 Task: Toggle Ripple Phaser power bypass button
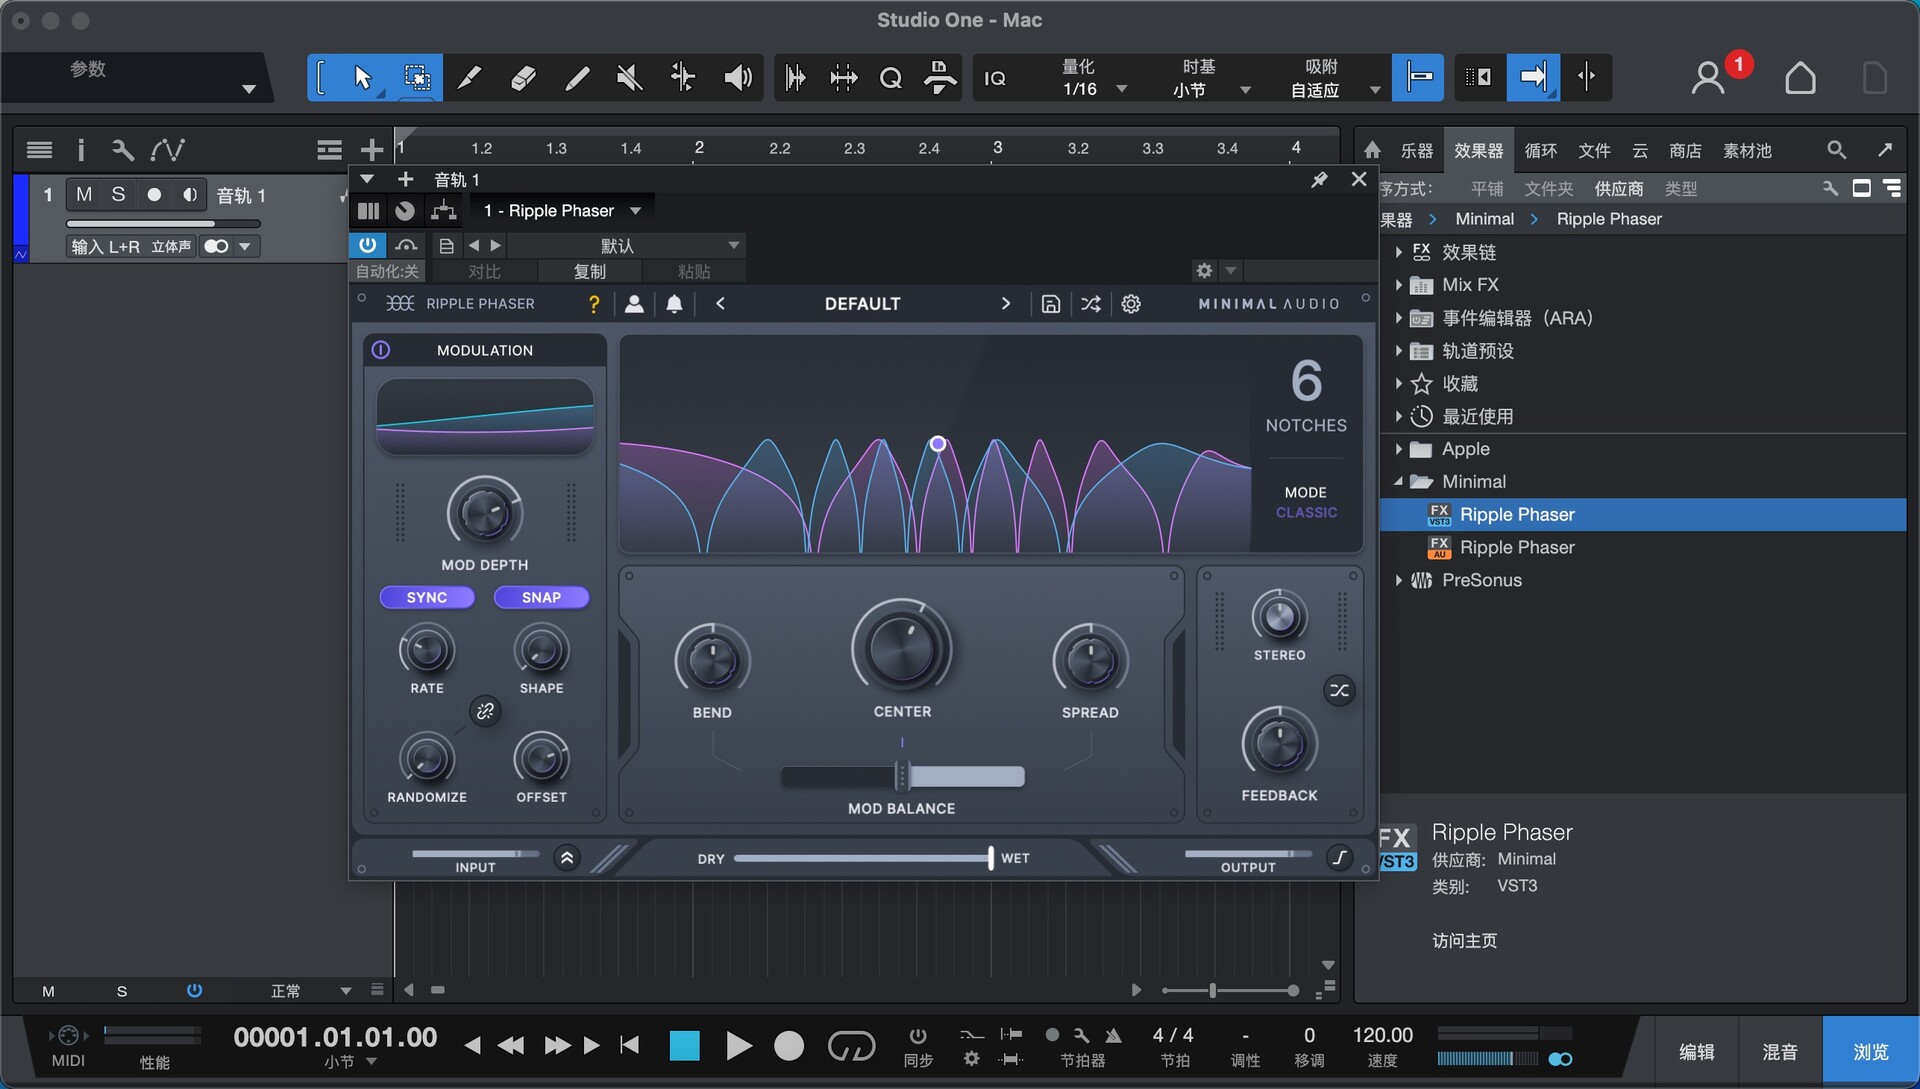pyautogui.click(x=368, y=245)
